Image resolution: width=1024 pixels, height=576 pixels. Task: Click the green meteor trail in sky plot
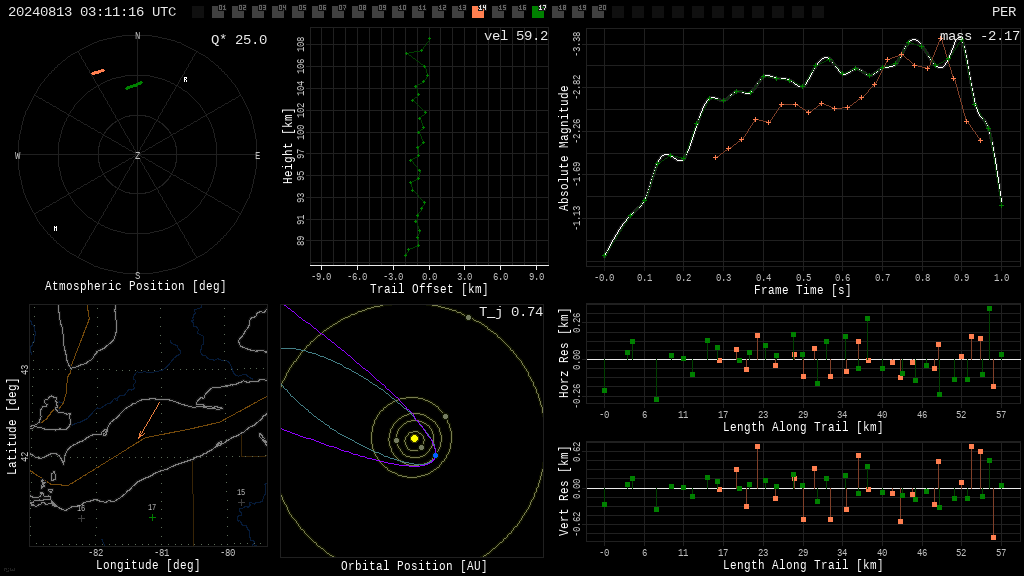(x=134, y=85)
